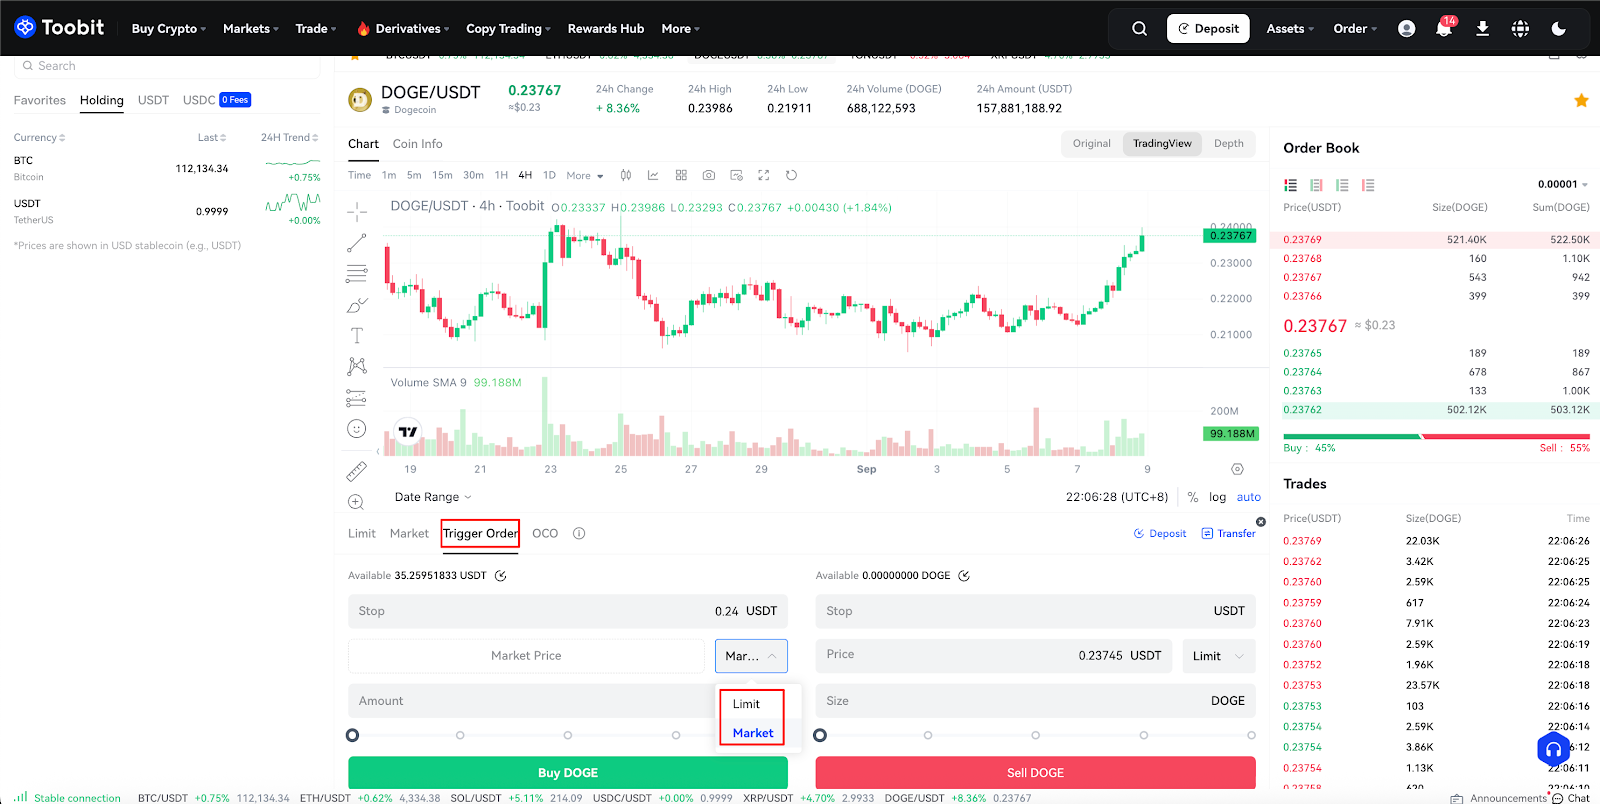This screenshot has height=804, width=1600.
Task: Toggle percent scale on chart
Action: pyautogui.click(x=1193, y=497)
